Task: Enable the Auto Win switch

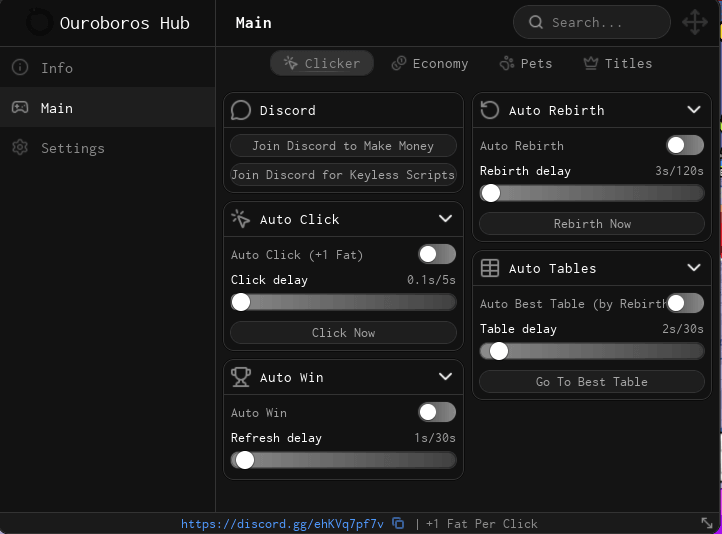Action: pos(437,412)
